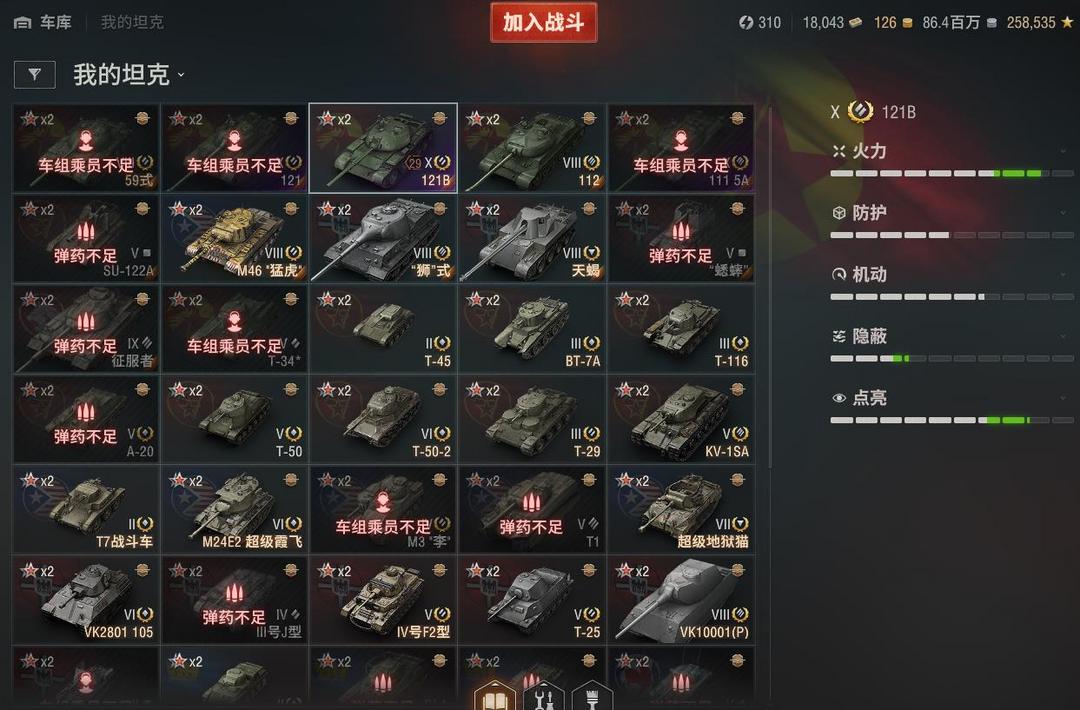The height and width of the screenshot is (710, 1080).
Task: Select the 天蝎 tier VIII tank
Action: click(532, 238)
